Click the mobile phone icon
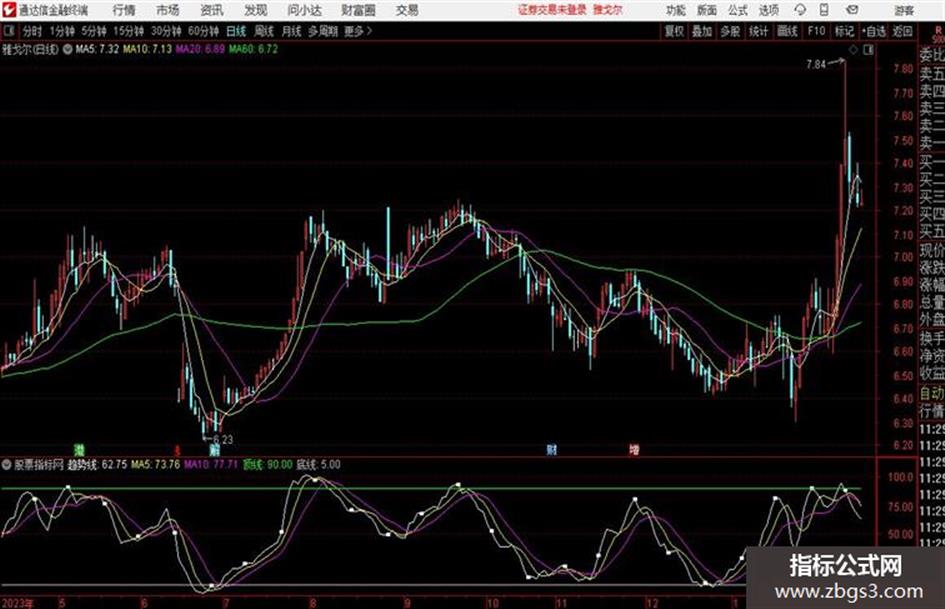 [x=824, y=10]
